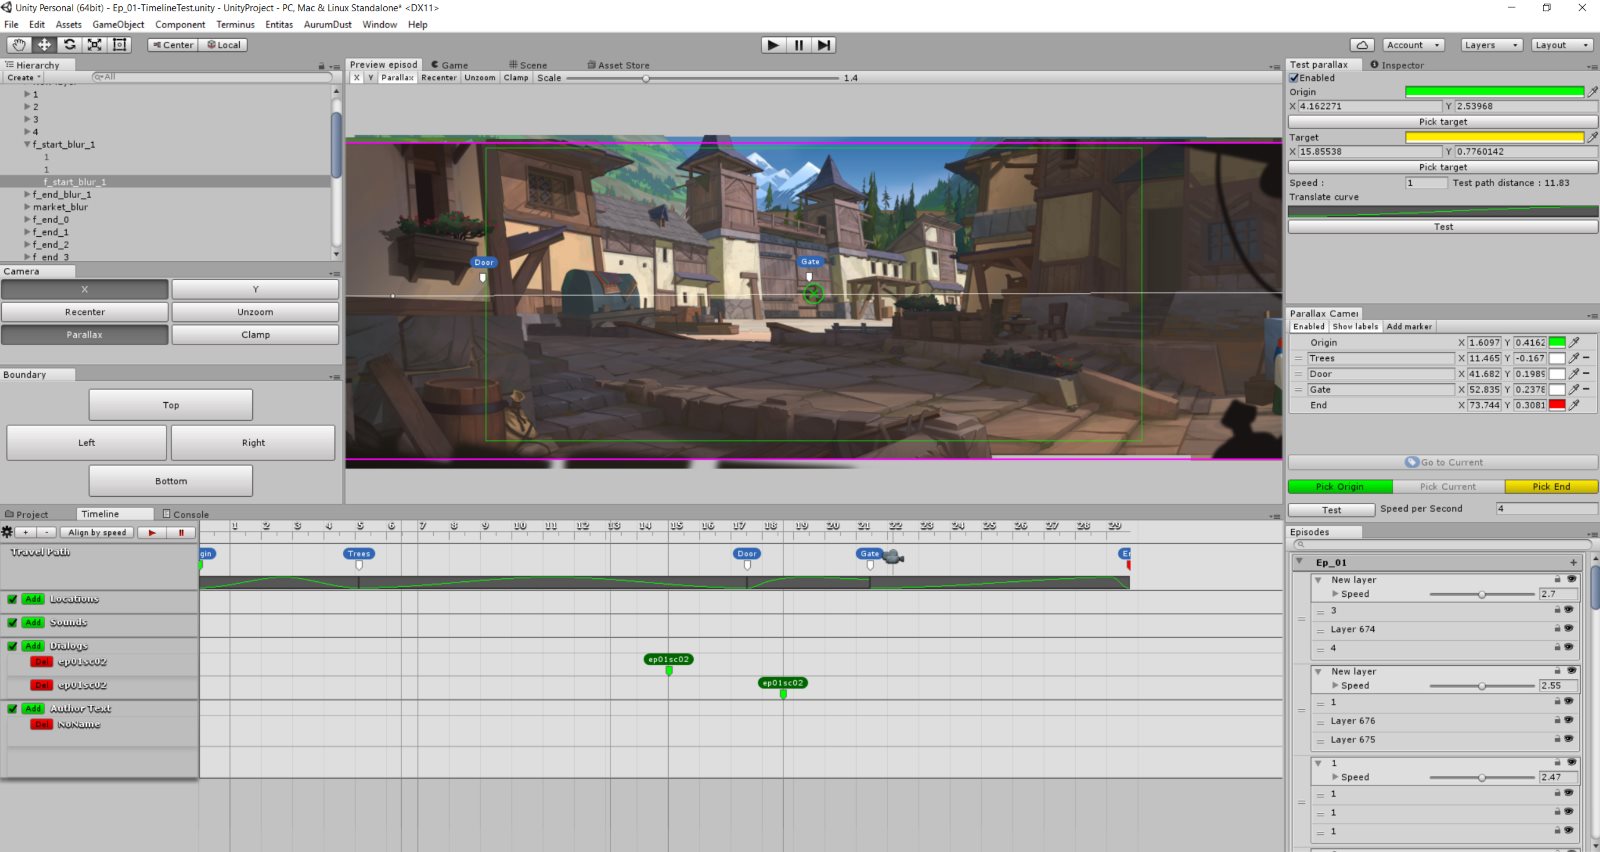
Task: Expand the f_end_0 hierarchy item
Action: [x=27, y=220]
